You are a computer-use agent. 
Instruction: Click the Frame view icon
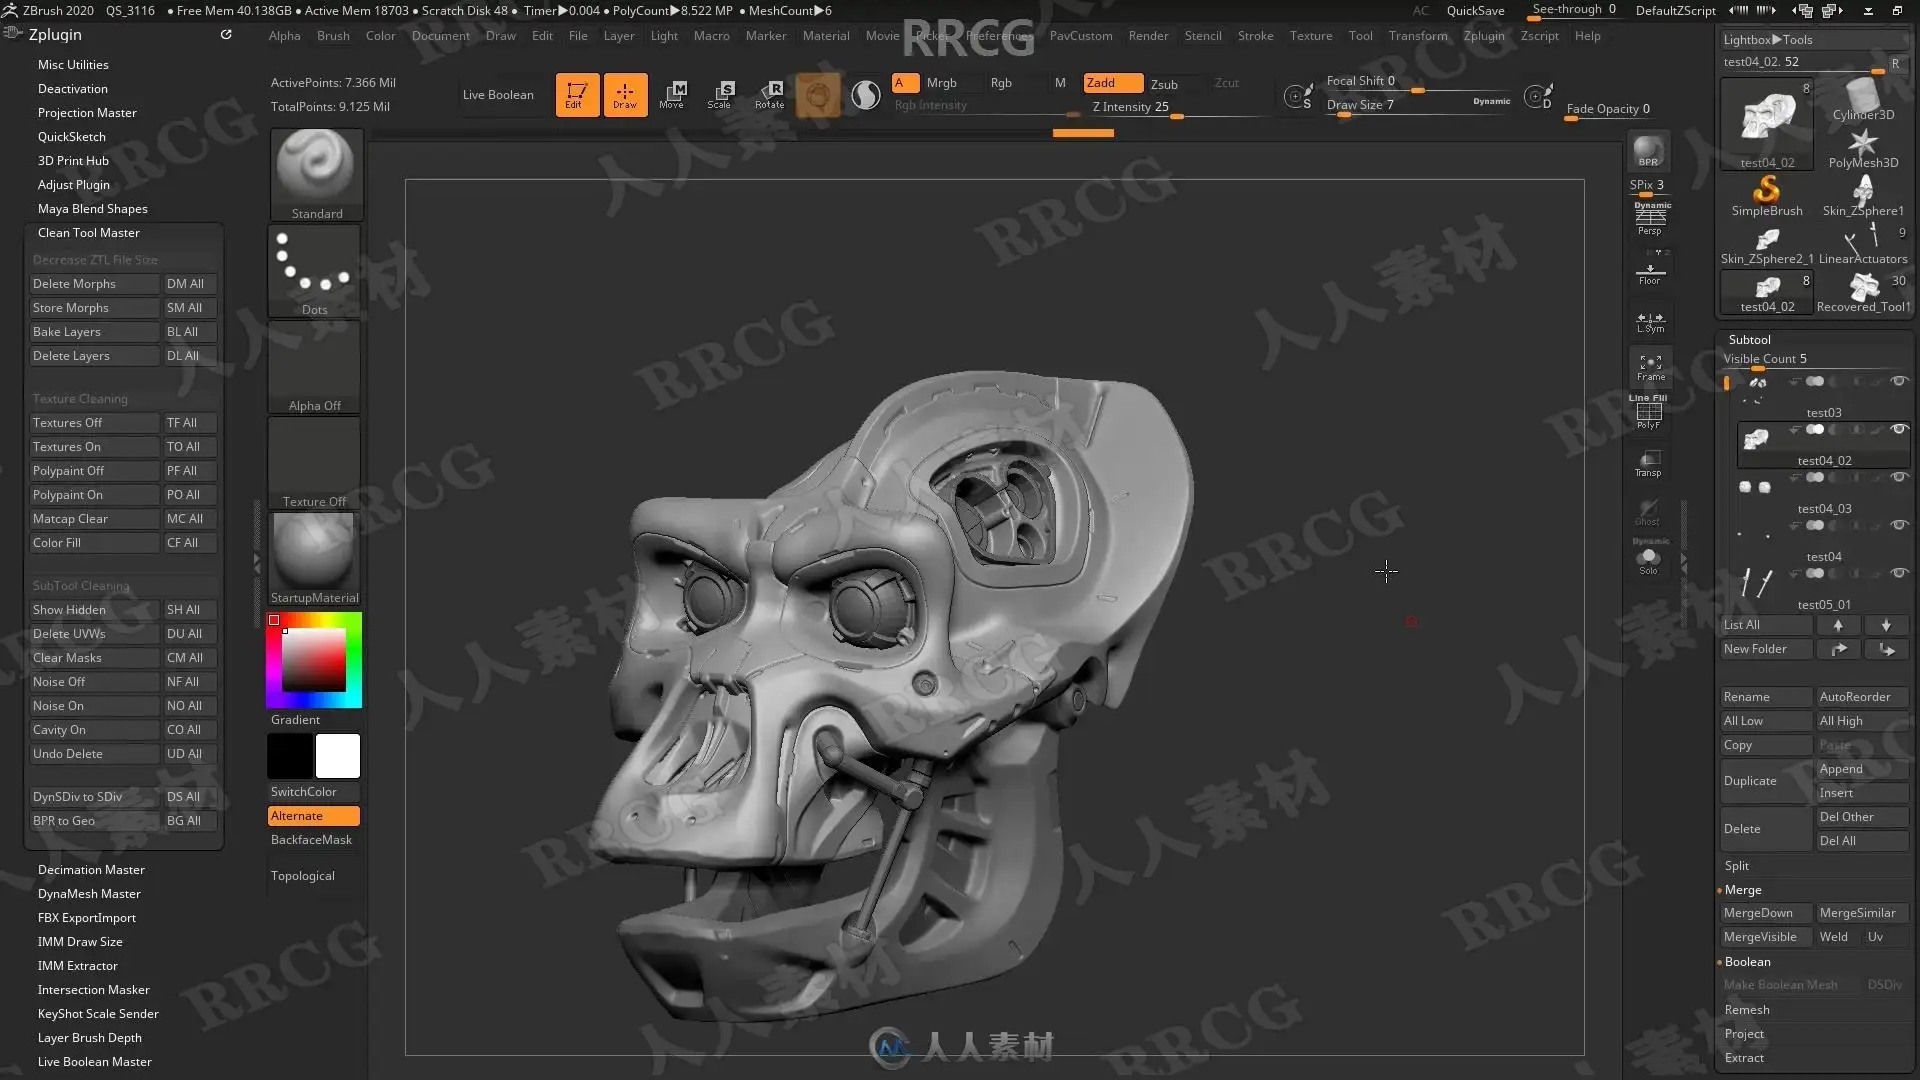click(x=1650, y=367)
